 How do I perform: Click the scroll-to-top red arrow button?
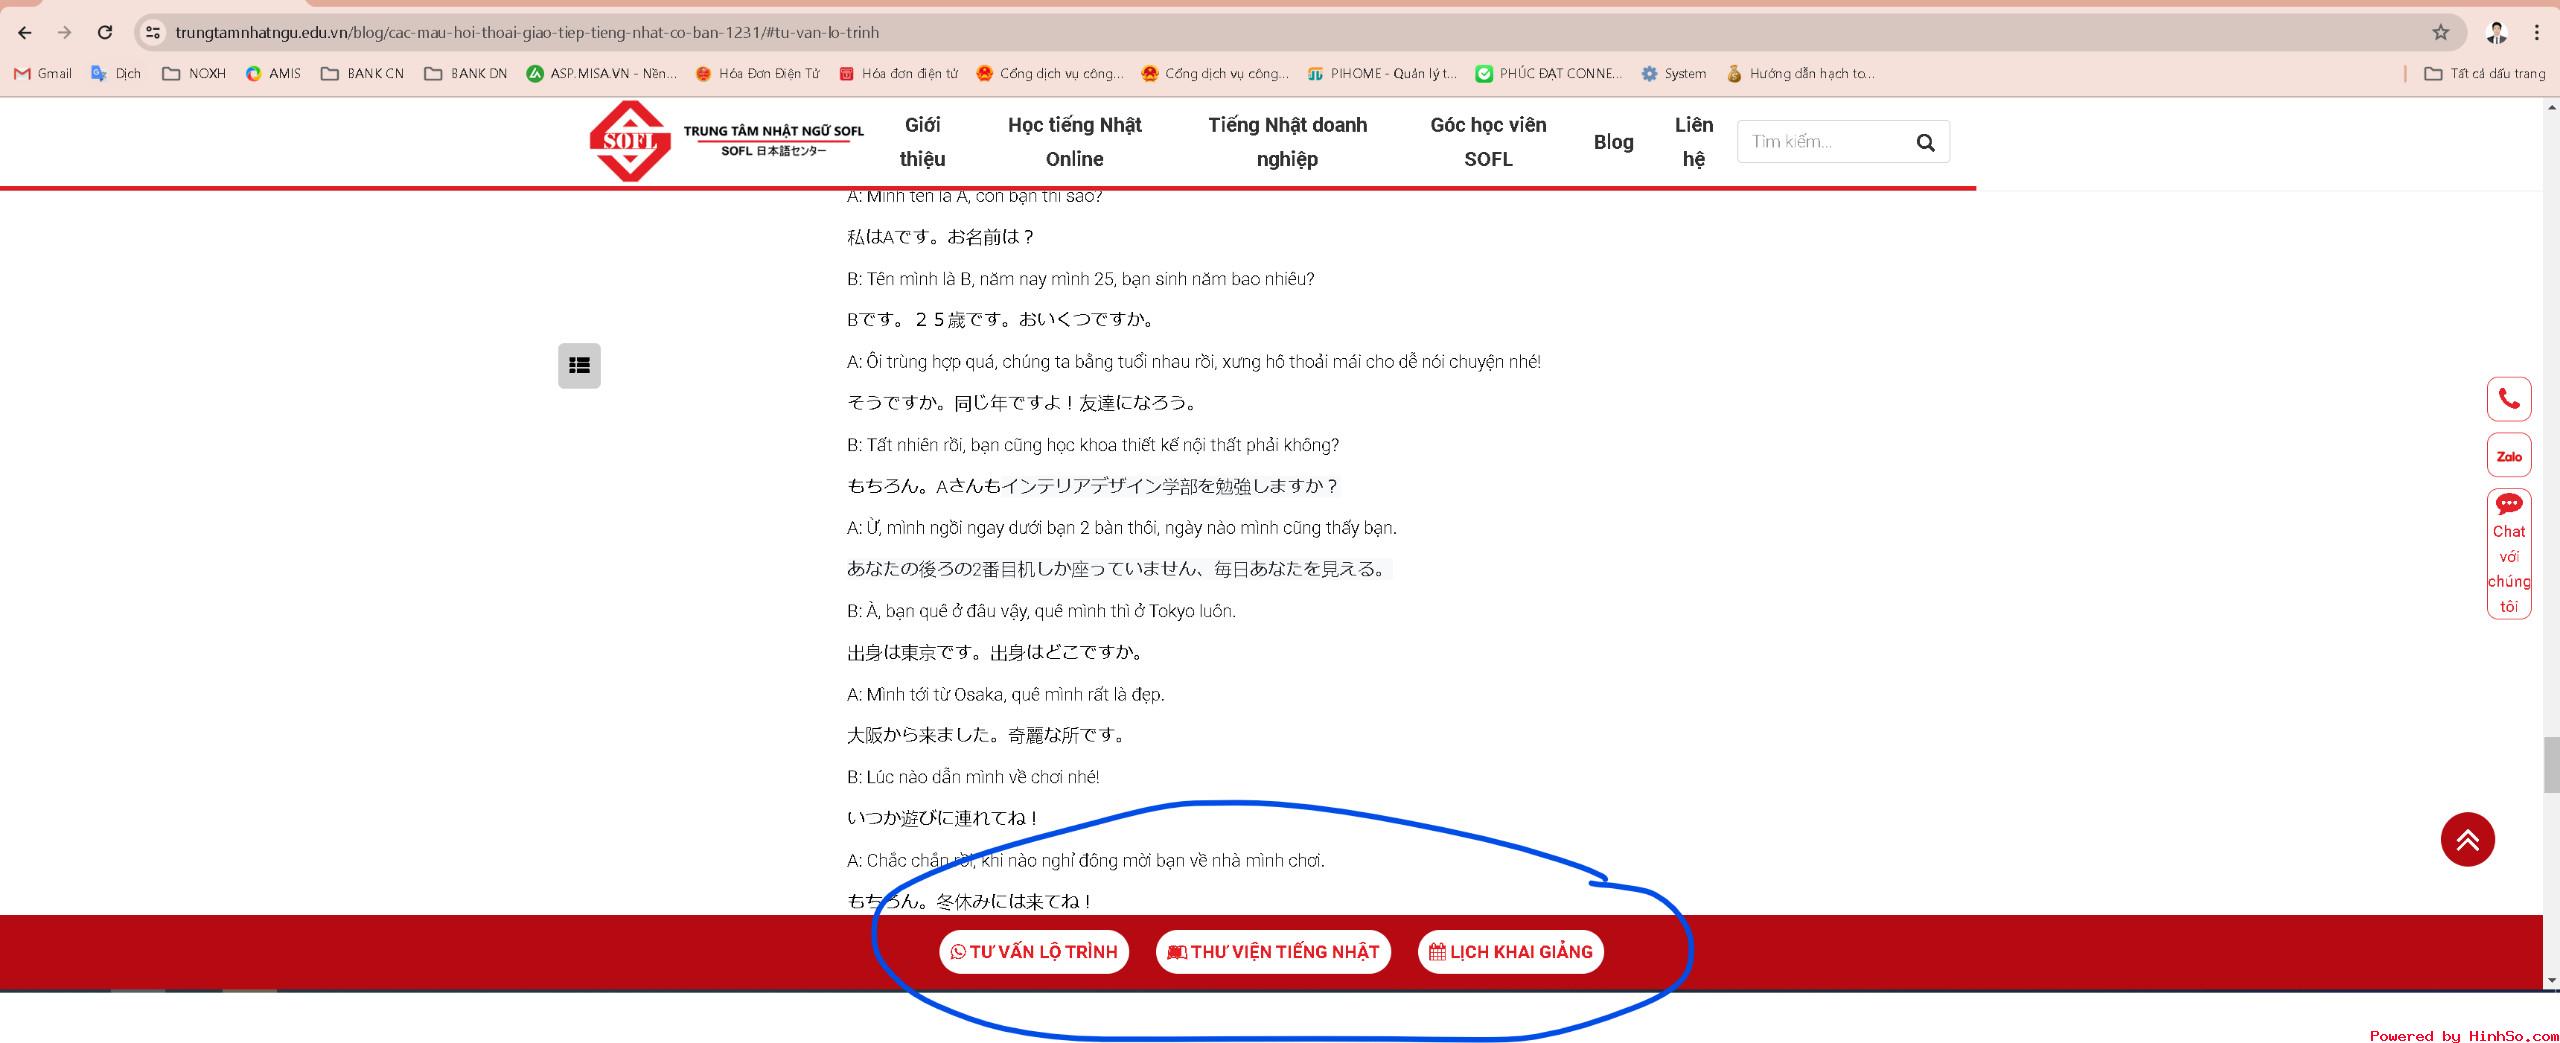(x=2467, y=839)
